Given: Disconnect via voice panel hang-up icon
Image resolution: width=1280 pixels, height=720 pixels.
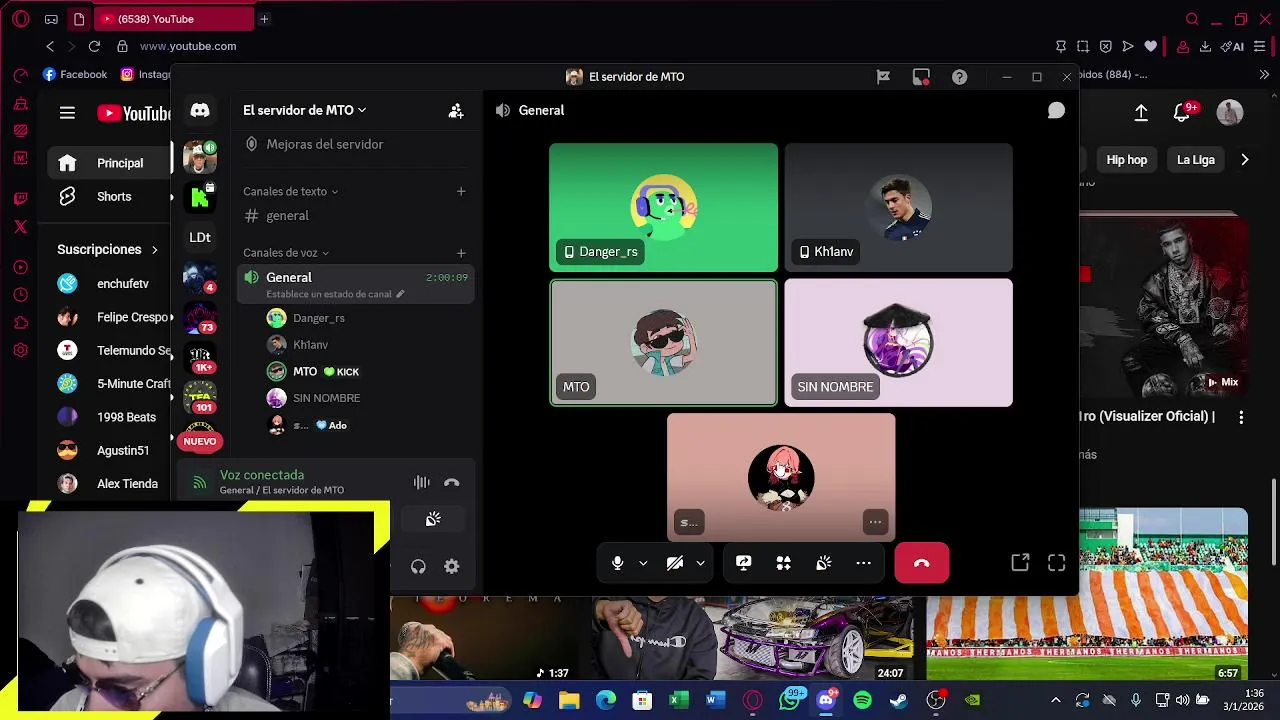Looking at the screenshot, I should 452,482.
